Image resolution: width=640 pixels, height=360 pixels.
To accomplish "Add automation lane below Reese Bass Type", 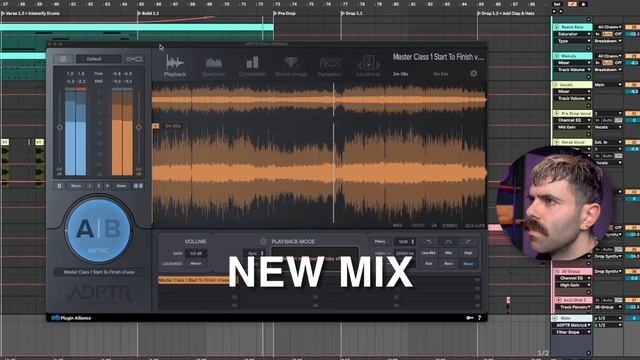I will (x=589, y=48).
